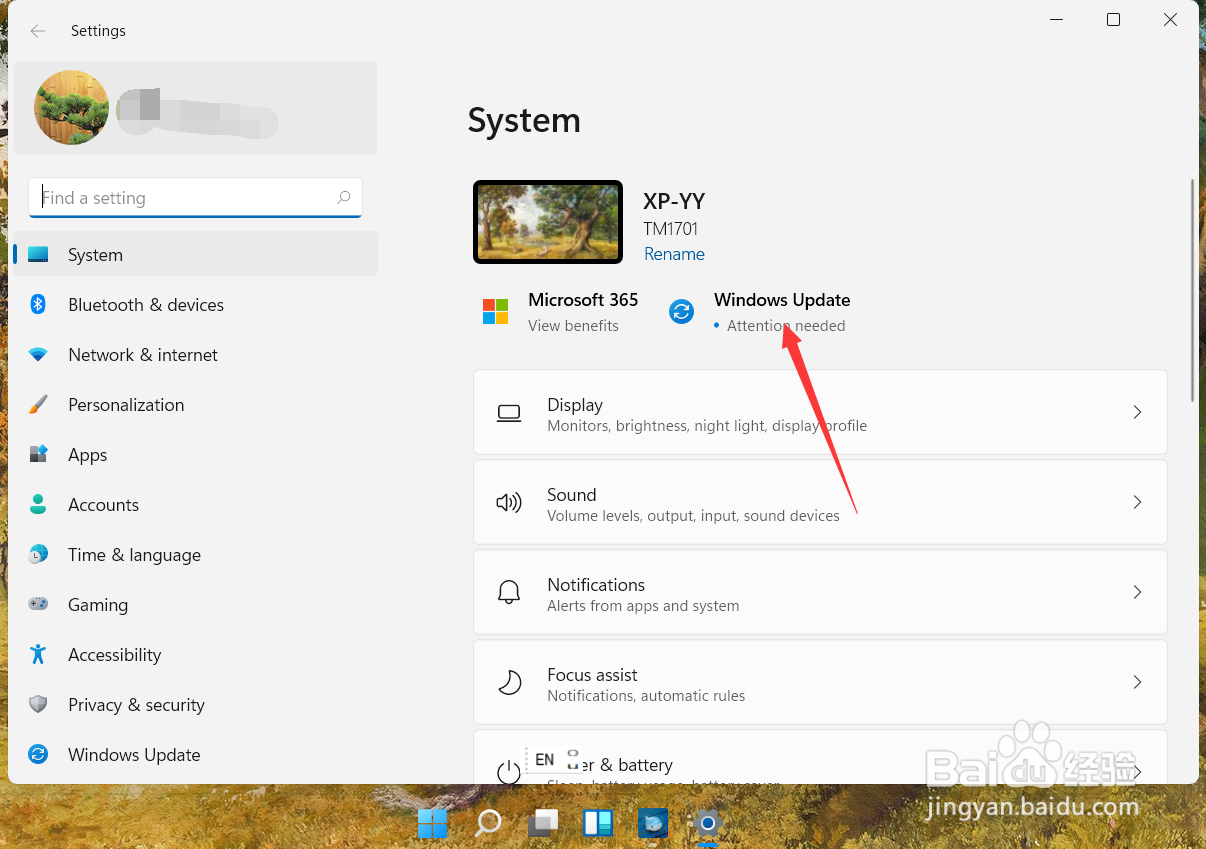
Task: Click the user profile avatar picture
Action: tap(71, 108)
